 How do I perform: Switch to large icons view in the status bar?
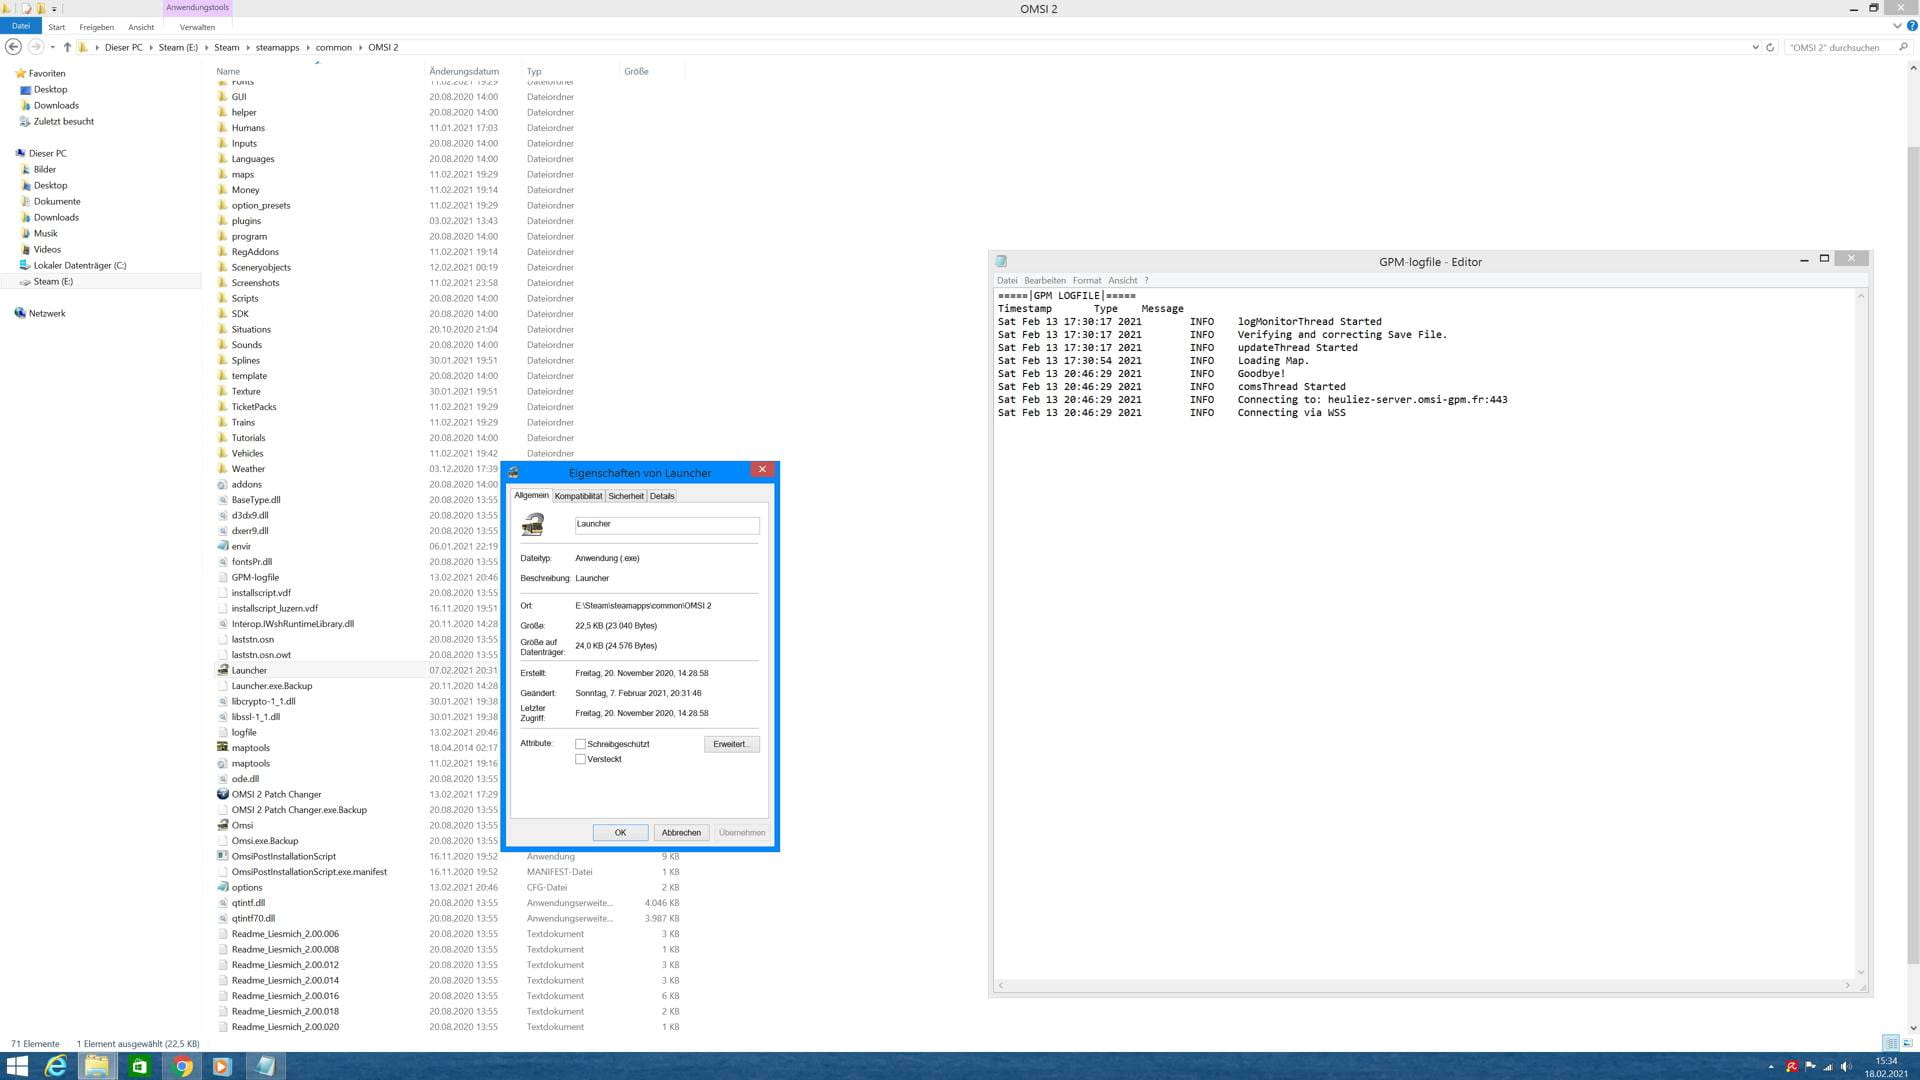1907,1043
